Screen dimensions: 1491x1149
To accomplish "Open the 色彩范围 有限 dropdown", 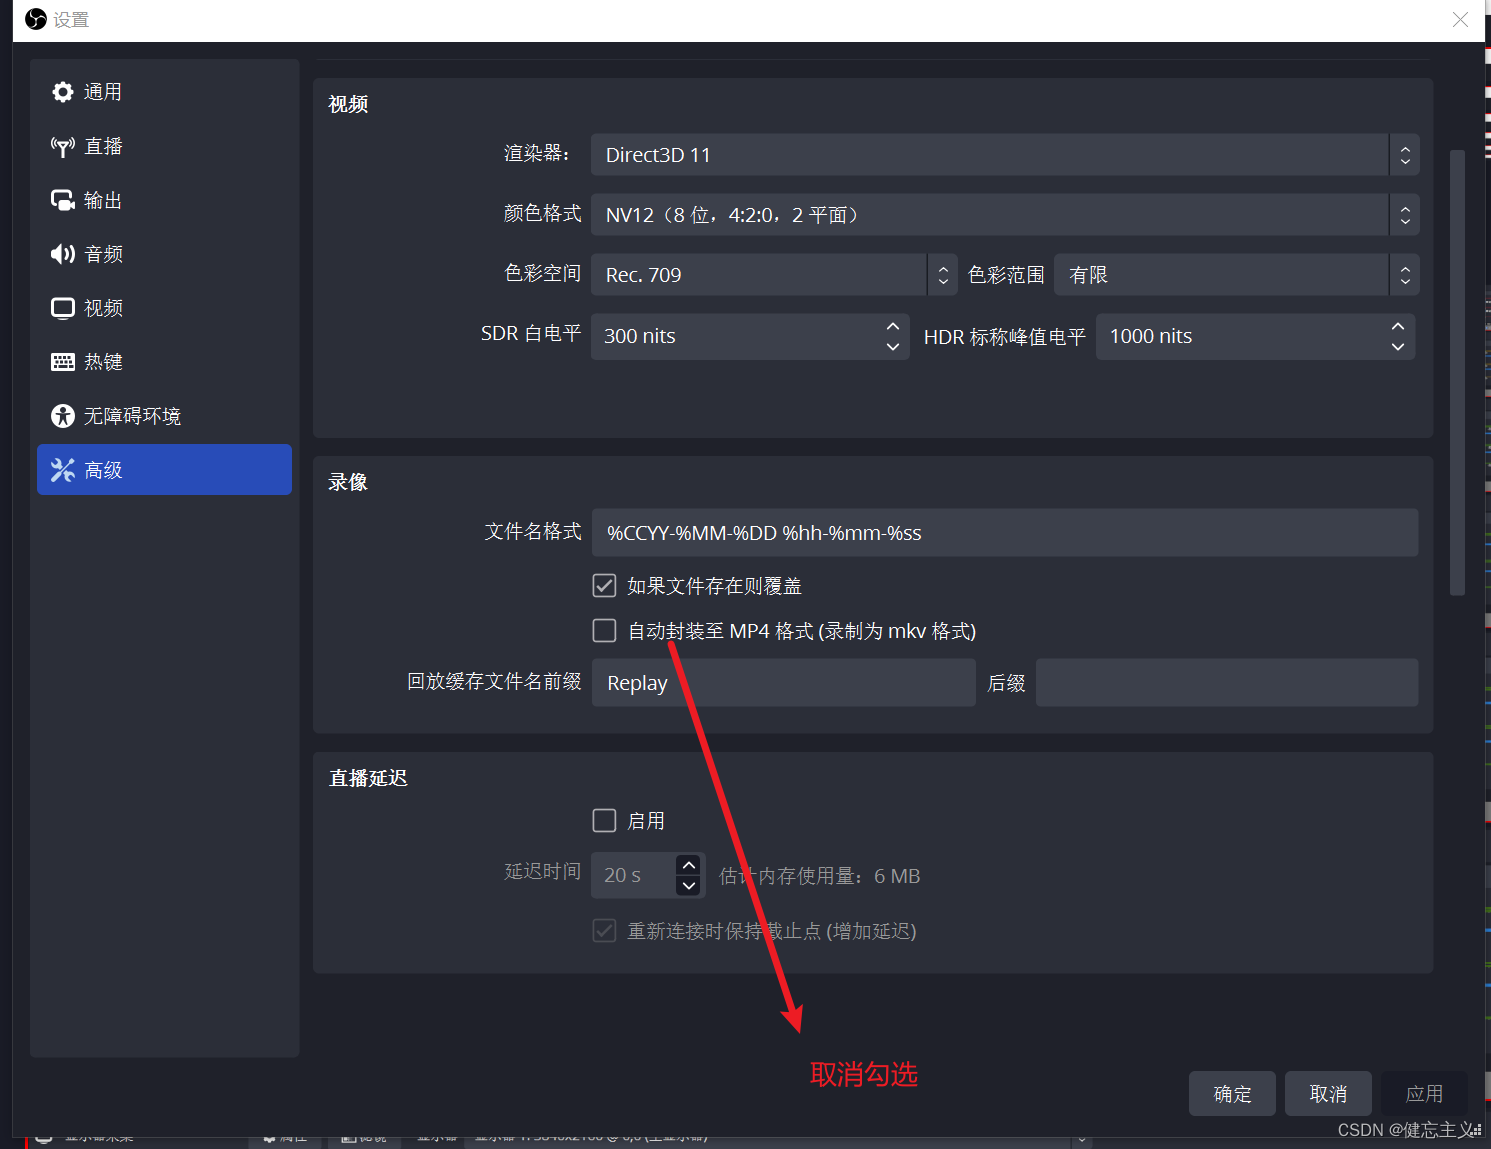I will click(x=1236, y=275).
